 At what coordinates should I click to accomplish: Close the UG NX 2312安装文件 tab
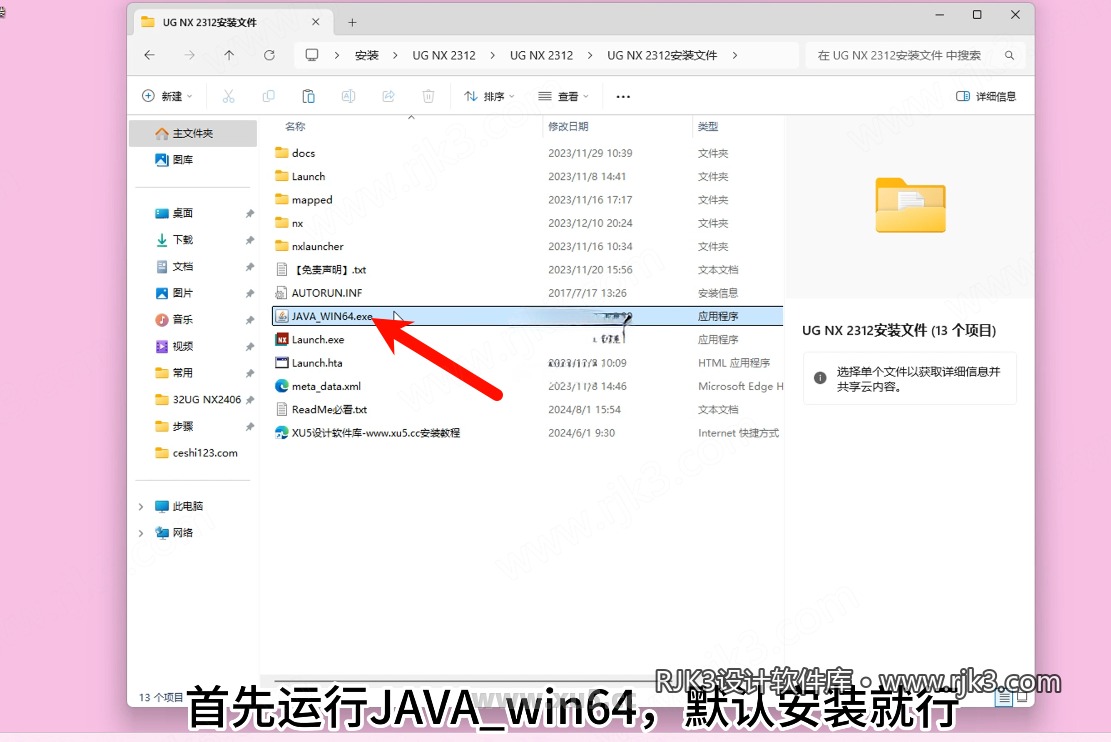(316, 22)
